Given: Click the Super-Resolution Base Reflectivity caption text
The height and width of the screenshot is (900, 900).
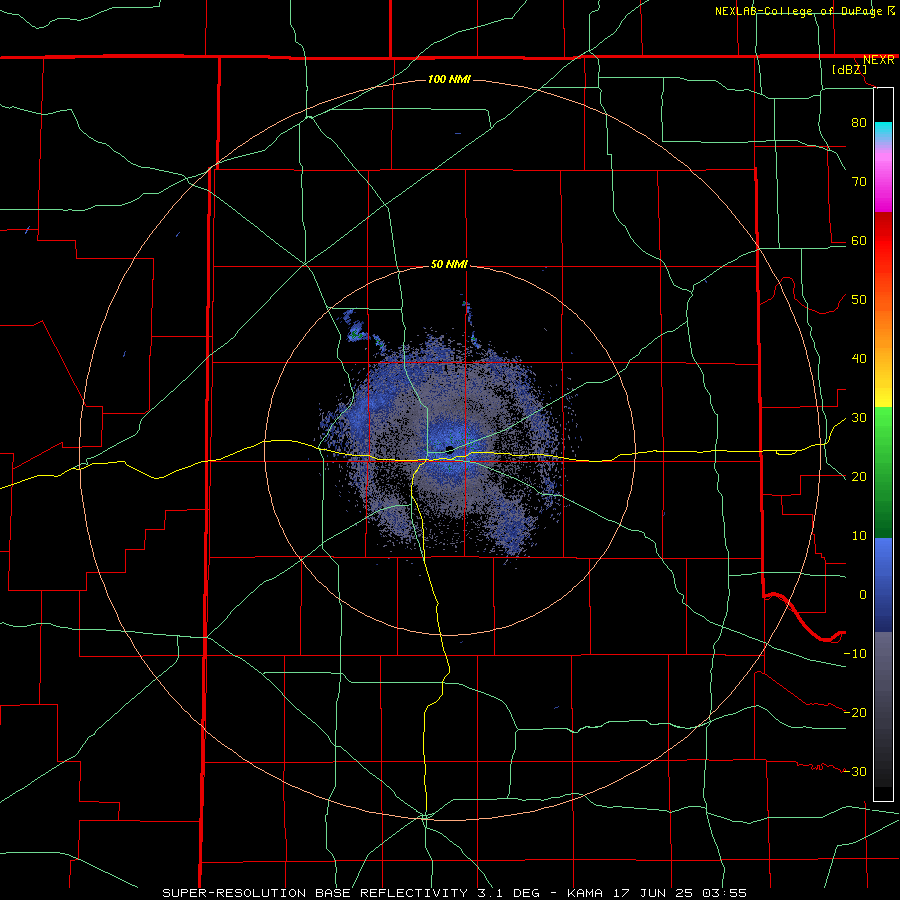Looking at the screenshot, I should (315, 893).
